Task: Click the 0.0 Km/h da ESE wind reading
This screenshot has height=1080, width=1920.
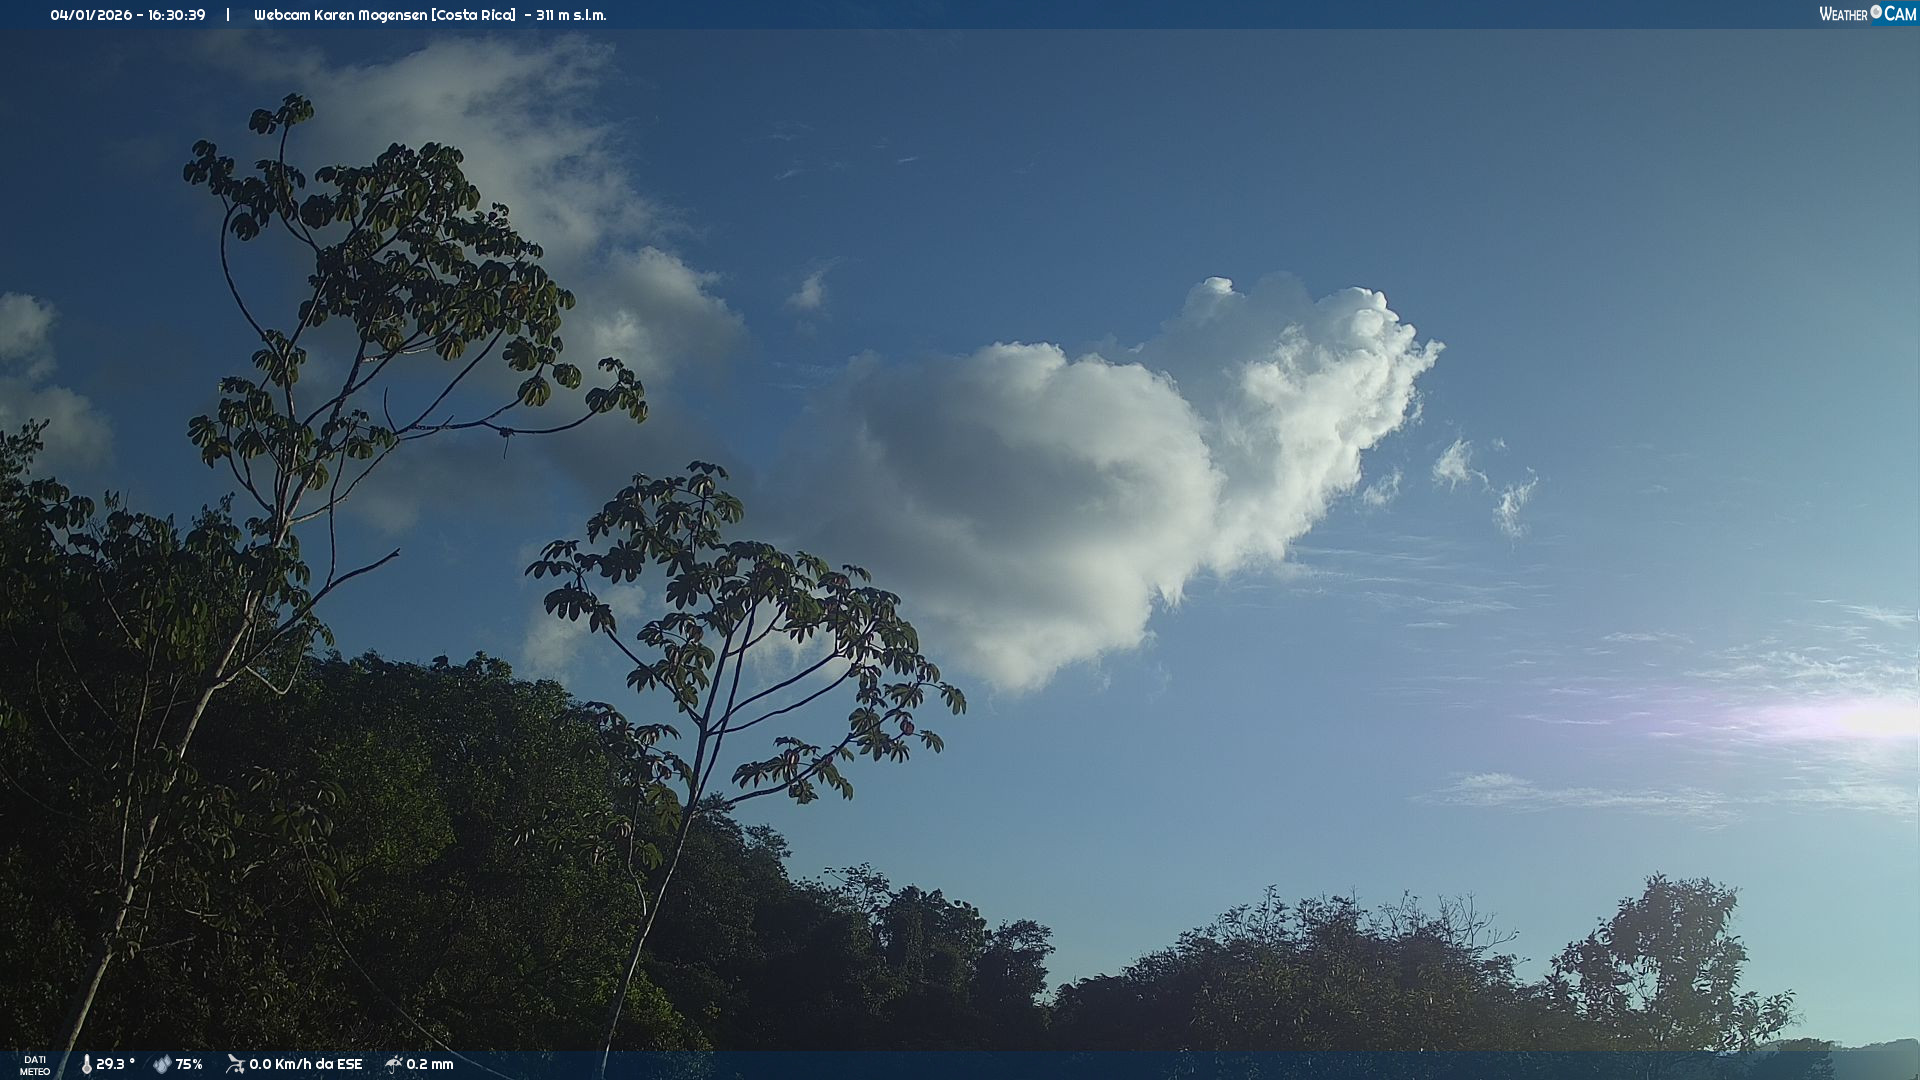Action: click(305, 1064)
